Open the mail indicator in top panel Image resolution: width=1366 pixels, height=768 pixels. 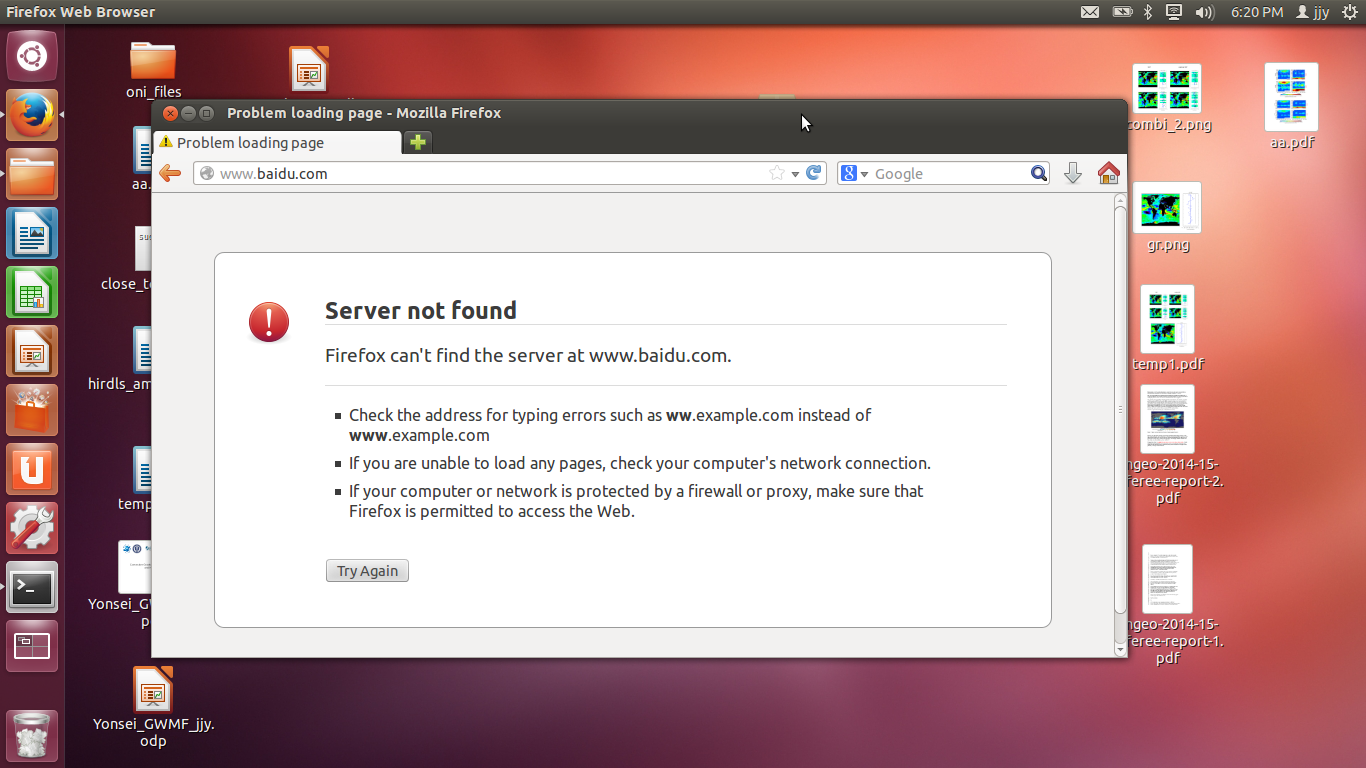click(1090, 12)
